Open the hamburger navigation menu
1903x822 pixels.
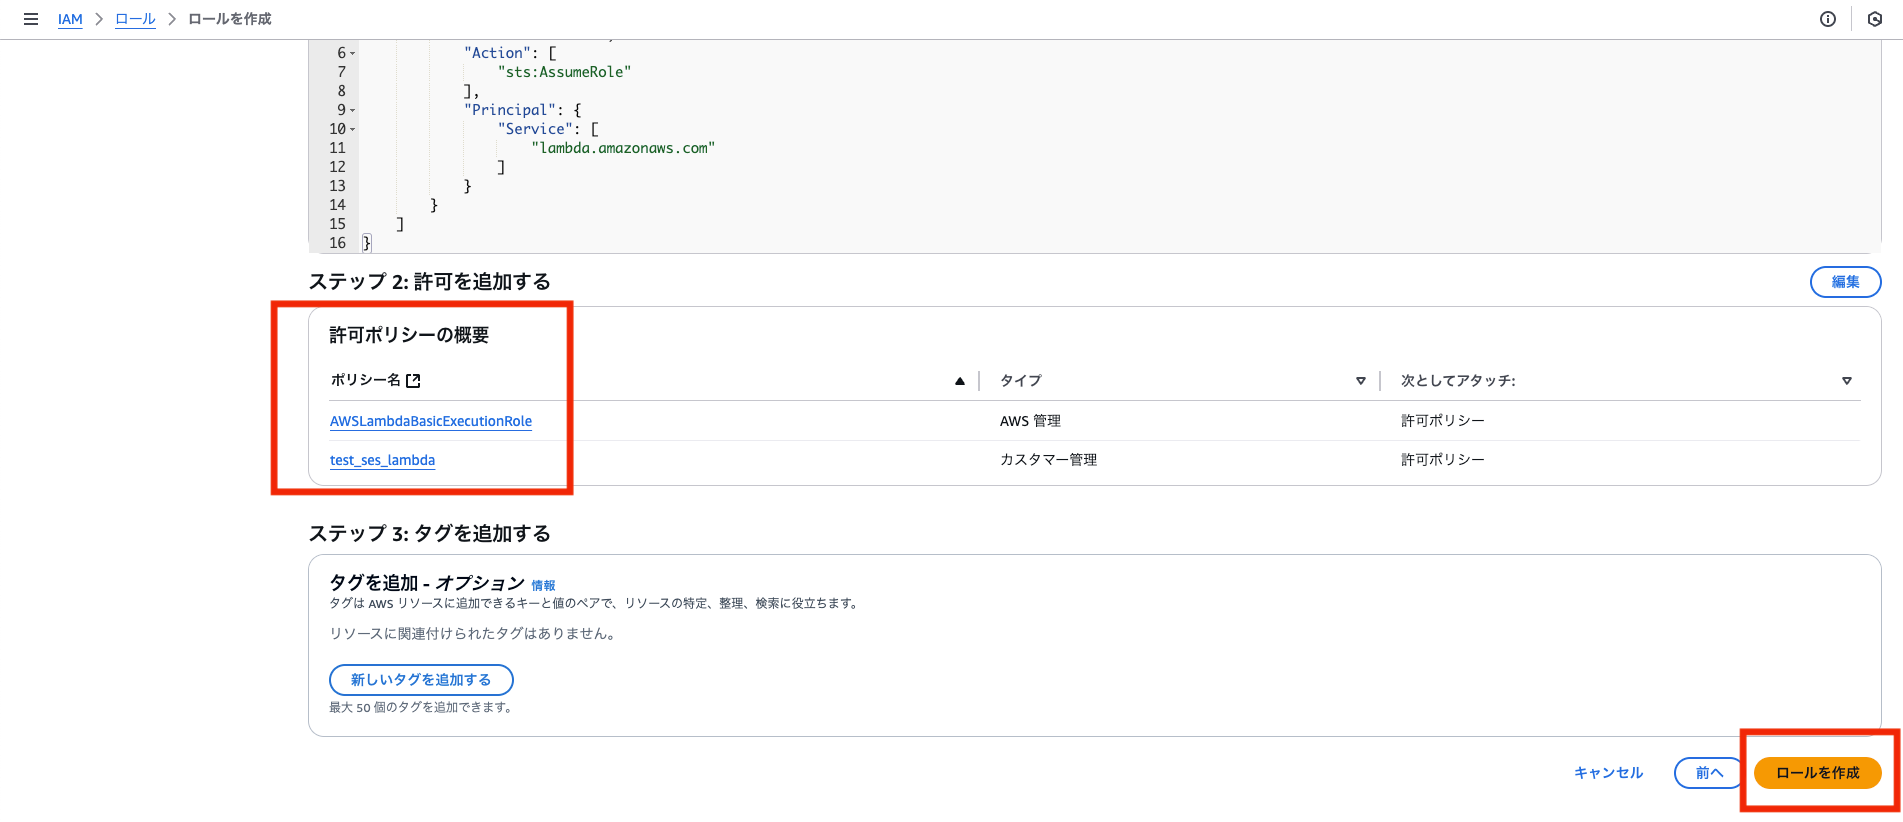click(31, 19)
